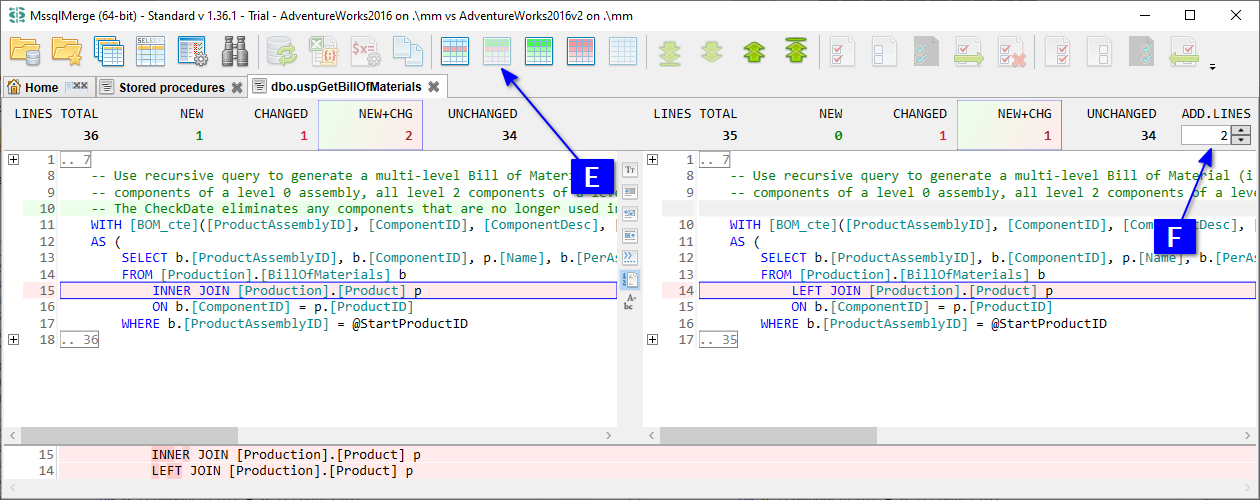Filter right pane by NEW+CHG lines
This screenshot has width=1260, height=500.
pos(1010,125)
